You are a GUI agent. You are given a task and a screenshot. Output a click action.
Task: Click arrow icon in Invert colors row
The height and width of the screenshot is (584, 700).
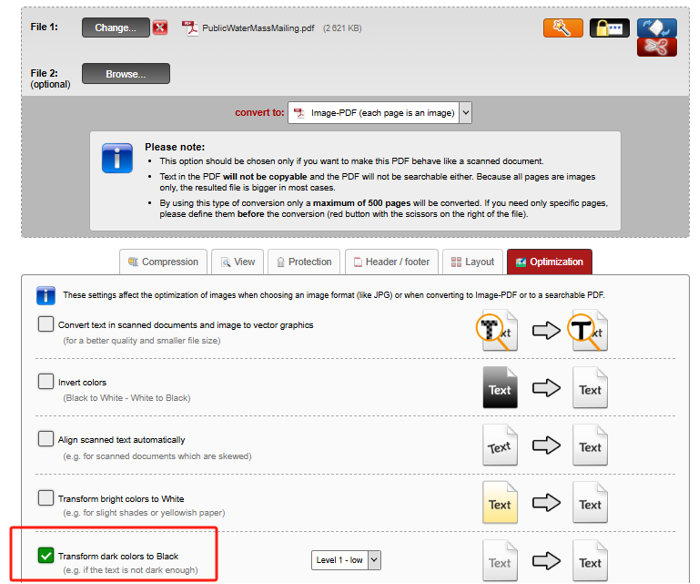[x=546, y=388]
